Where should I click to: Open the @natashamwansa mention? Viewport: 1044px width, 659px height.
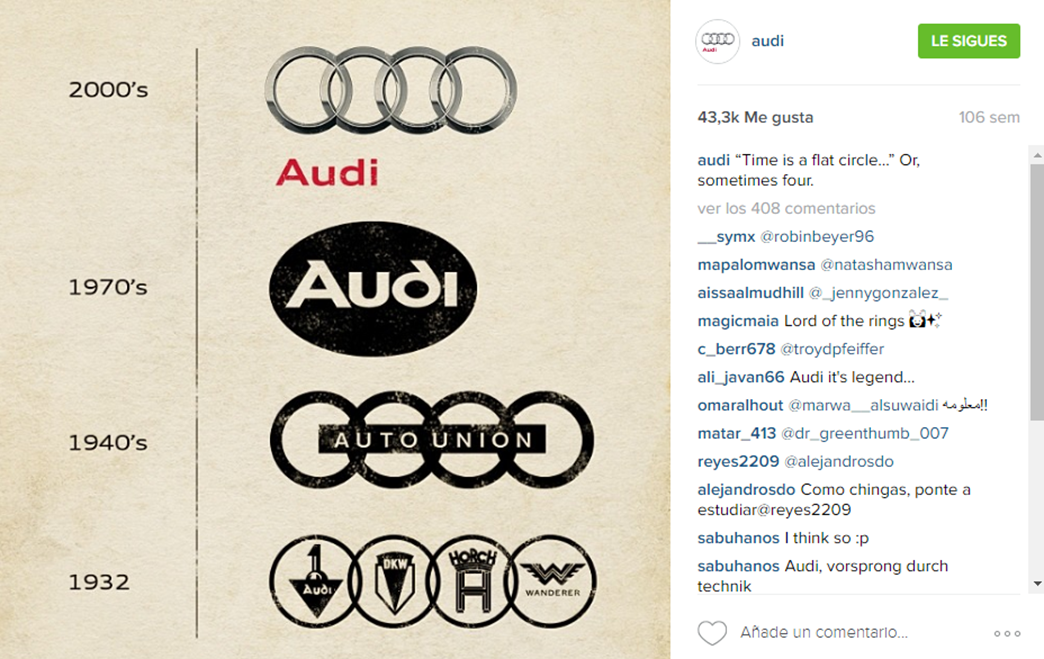[886, 264]
